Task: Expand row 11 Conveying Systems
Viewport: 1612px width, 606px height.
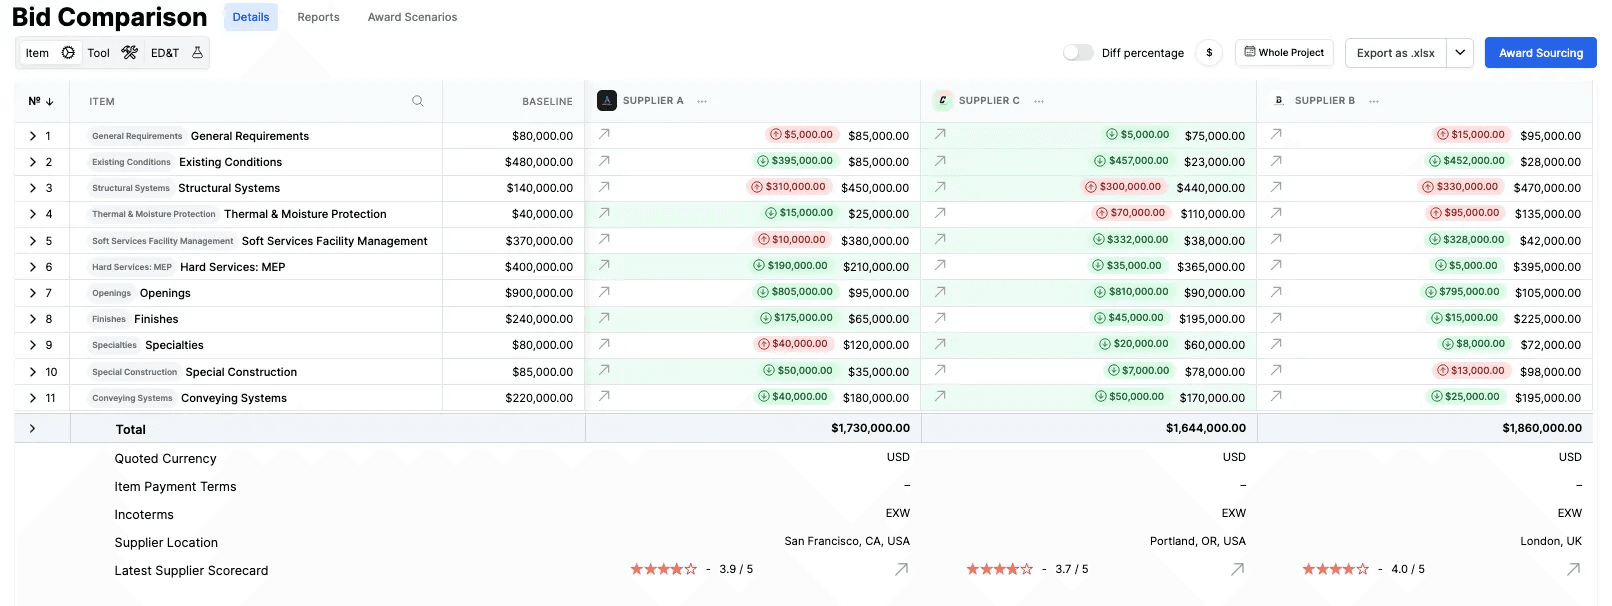Action: point(32,398)
